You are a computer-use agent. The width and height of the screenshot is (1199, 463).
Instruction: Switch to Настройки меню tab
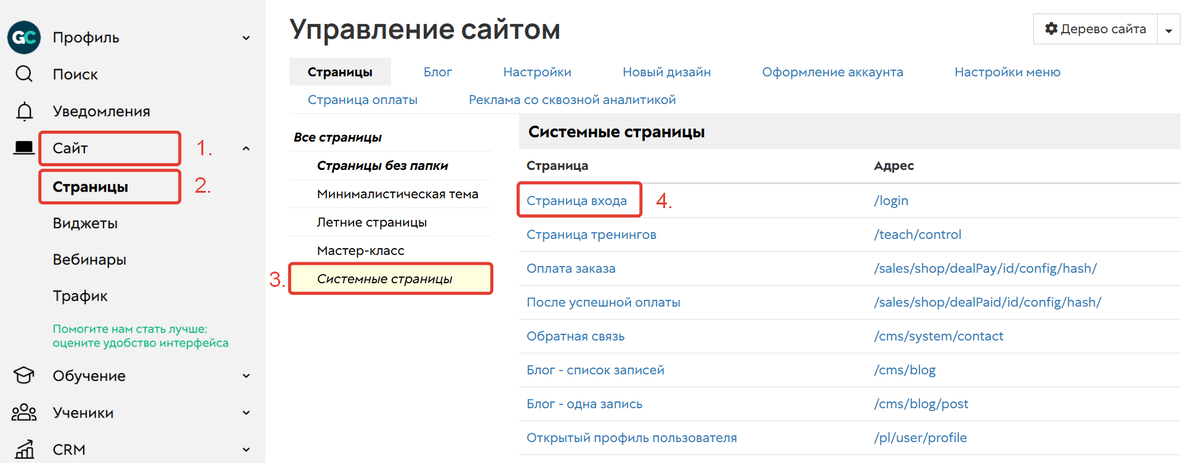pos(1007,72)
